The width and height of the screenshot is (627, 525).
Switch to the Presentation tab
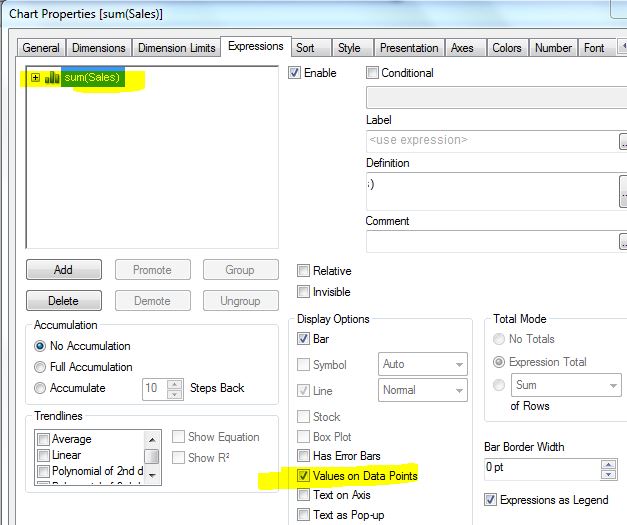pyautogui.click(x=409, y=48)
